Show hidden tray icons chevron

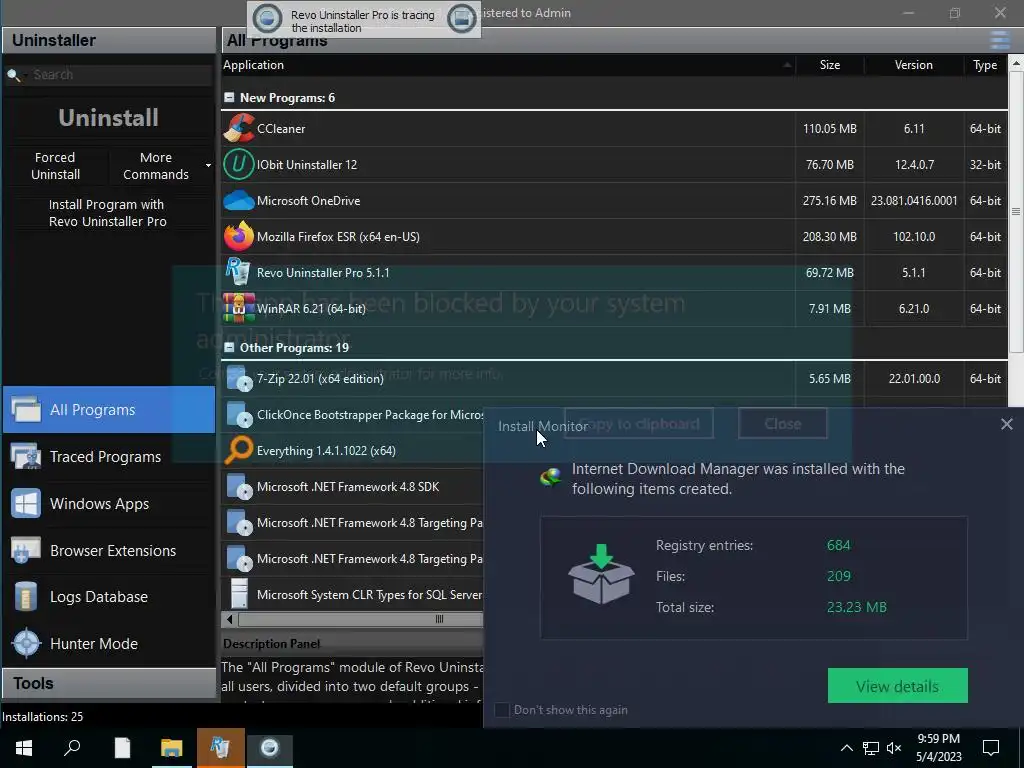(846, 748)
